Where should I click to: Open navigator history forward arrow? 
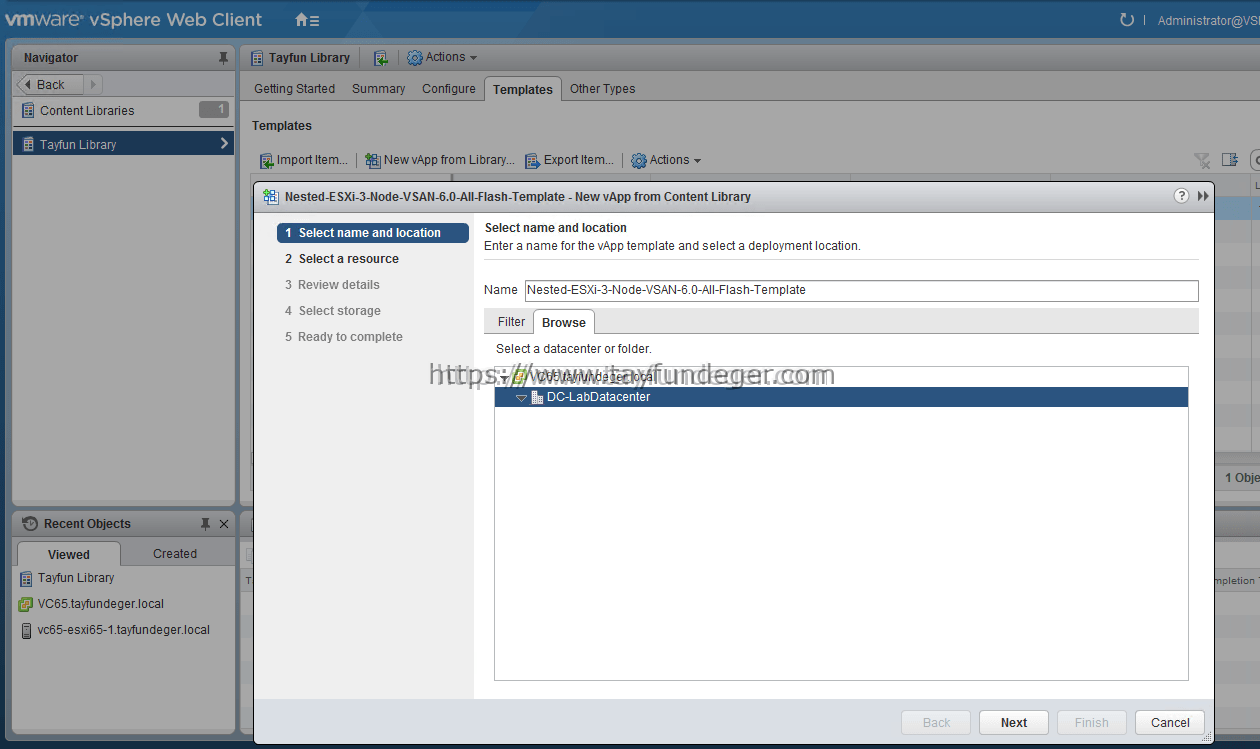pos(93,85)
